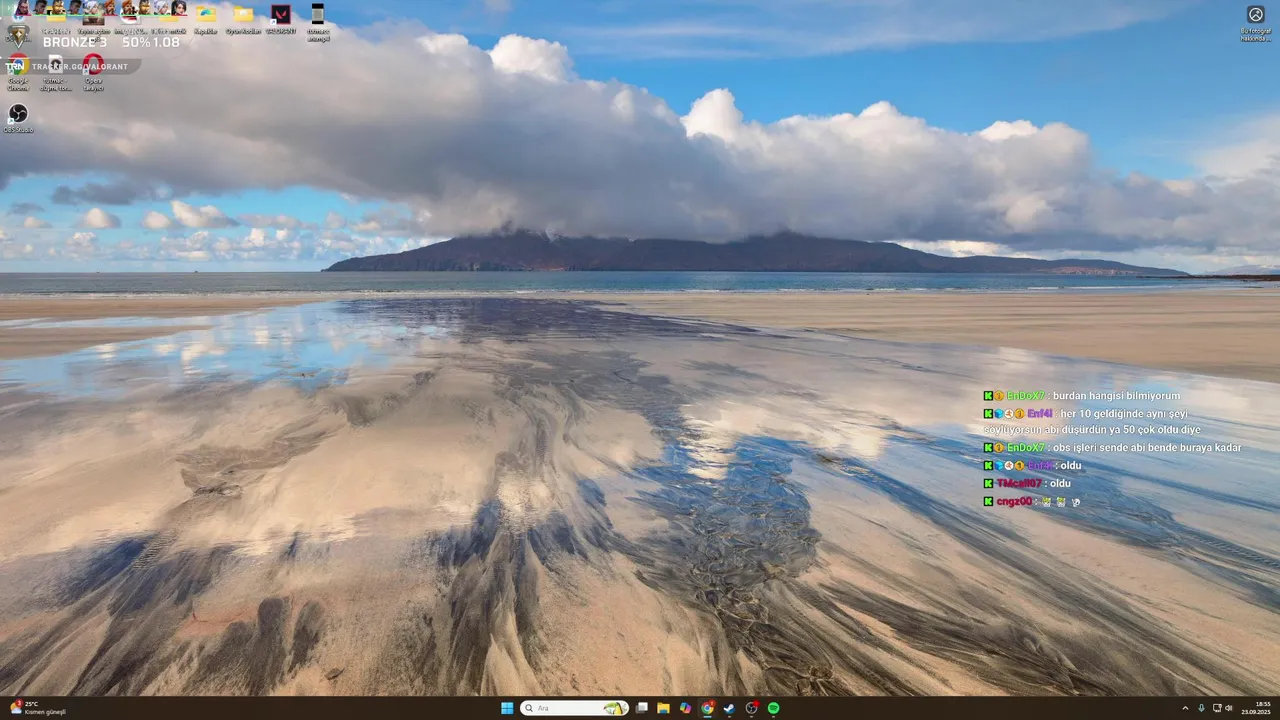Viewport: 1280px width, 720px height.
Task: Open the clock showing 18:55
Action: [1256, 708]
